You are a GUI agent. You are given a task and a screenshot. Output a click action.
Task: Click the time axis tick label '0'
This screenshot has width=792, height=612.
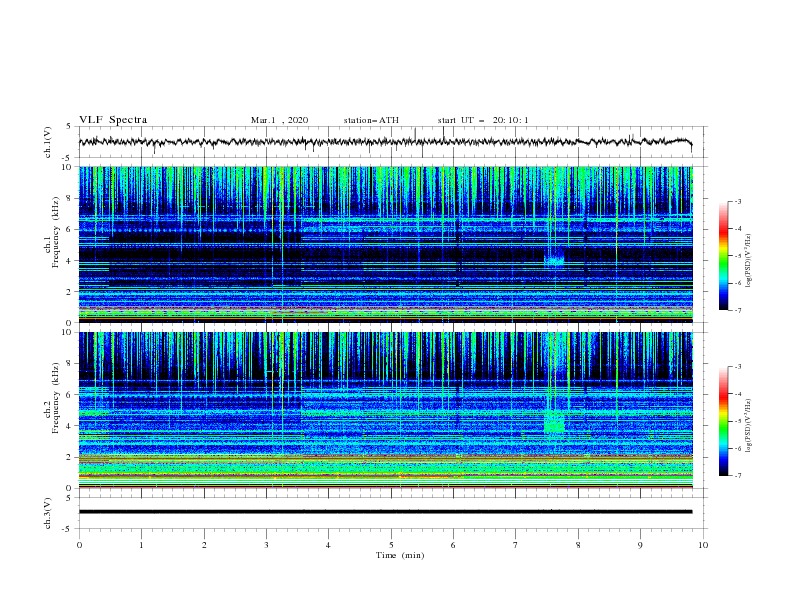(x=79, y=545)
